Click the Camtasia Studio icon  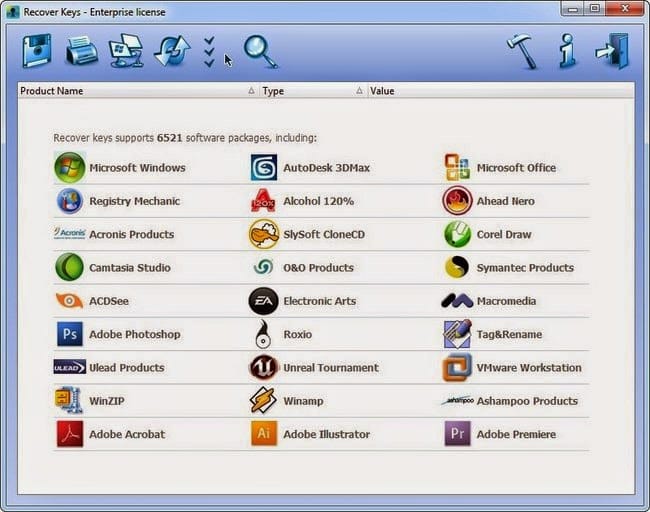point(70,267)
